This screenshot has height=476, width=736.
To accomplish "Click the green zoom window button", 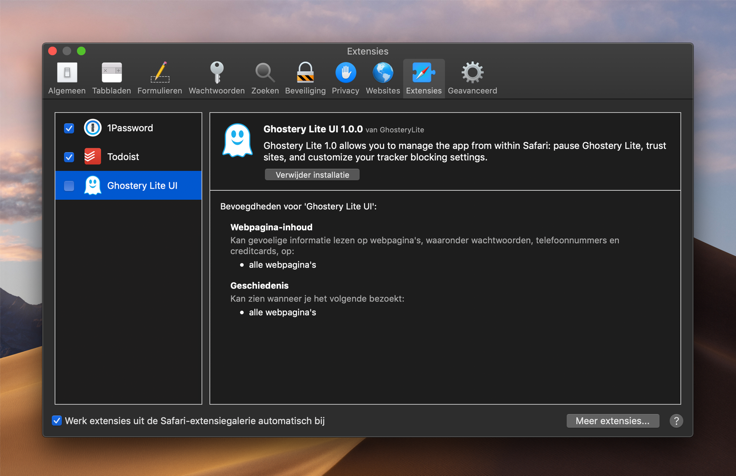I will pyautogui.click(x=81, y=51).
